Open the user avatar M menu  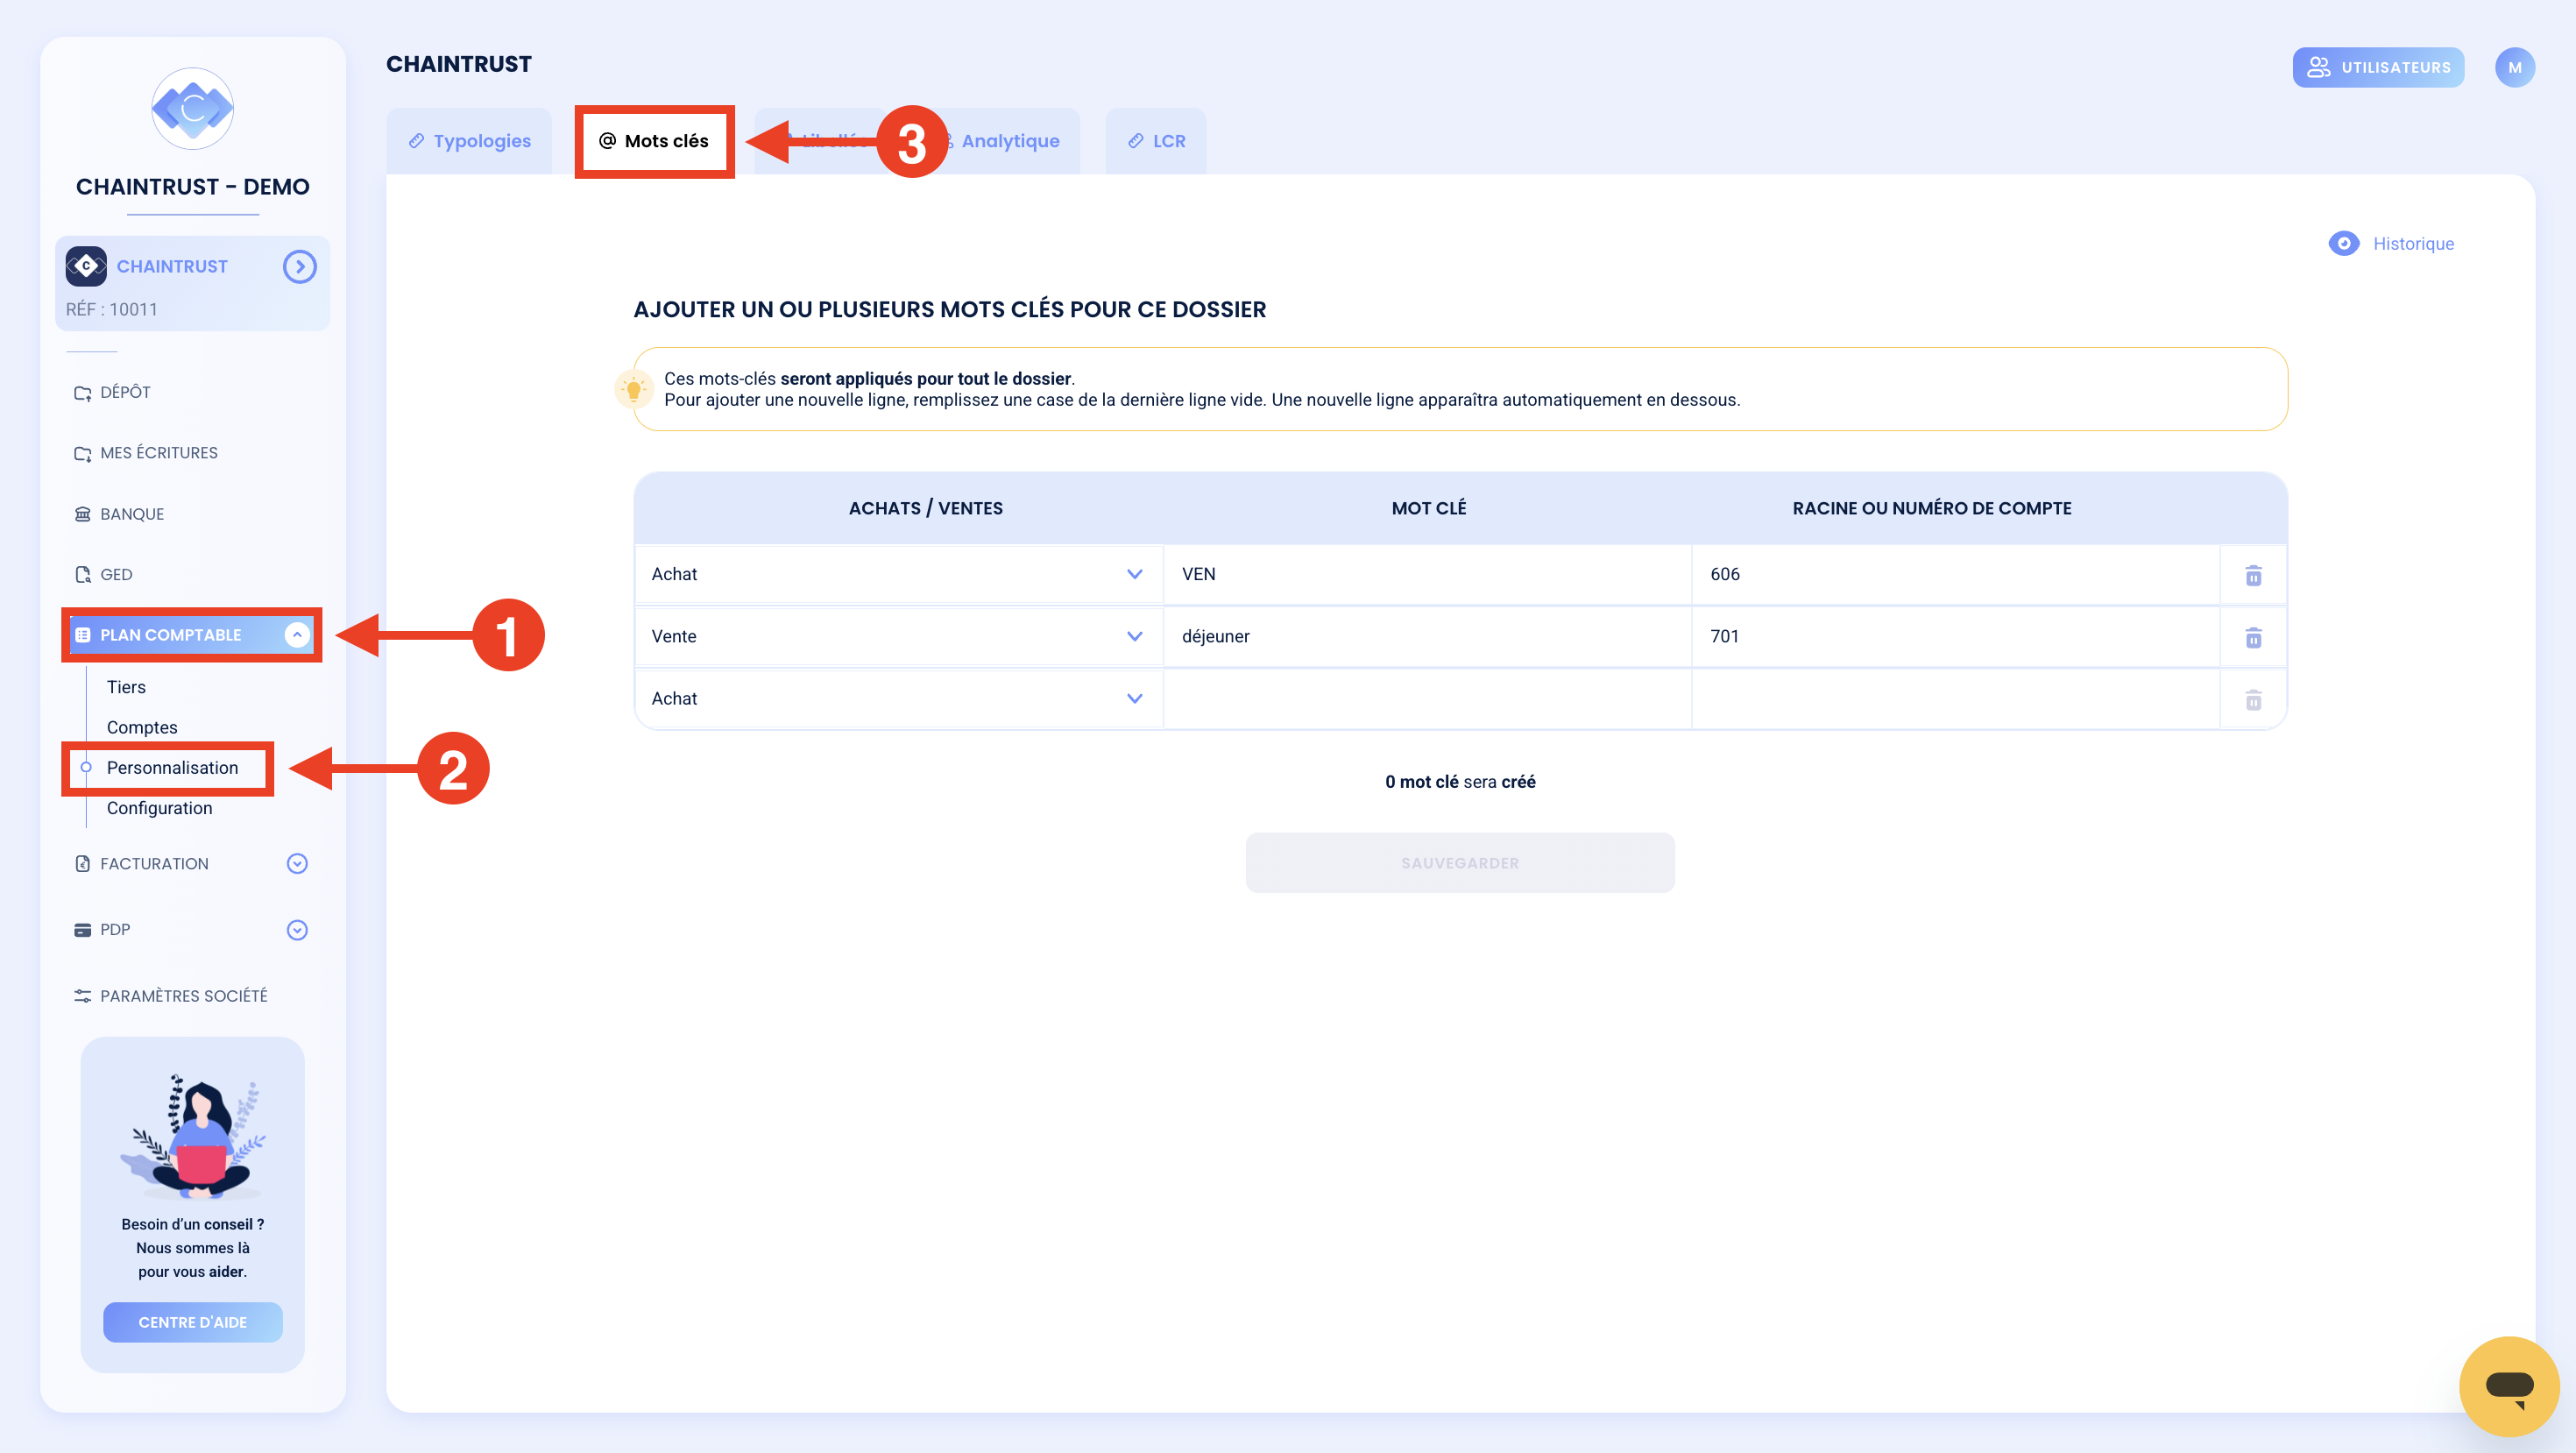click(2514, 67)
